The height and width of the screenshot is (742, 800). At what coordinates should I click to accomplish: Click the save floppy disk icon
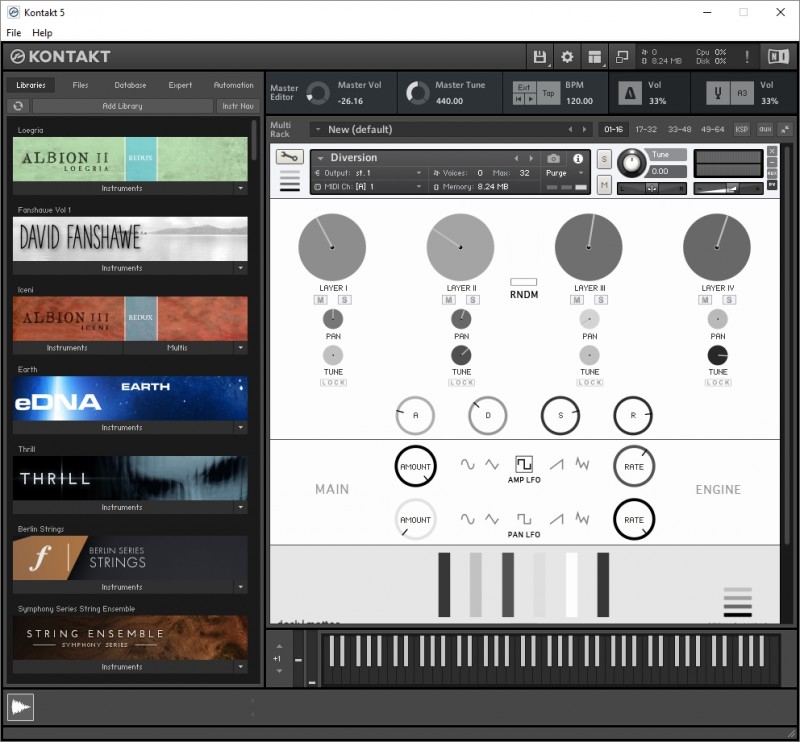(539, 57)
